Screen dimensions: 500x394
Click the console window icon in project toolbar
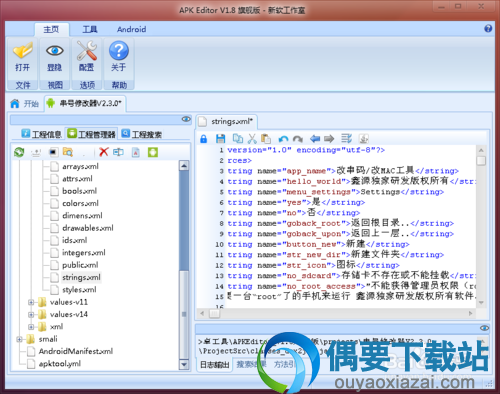53,152
